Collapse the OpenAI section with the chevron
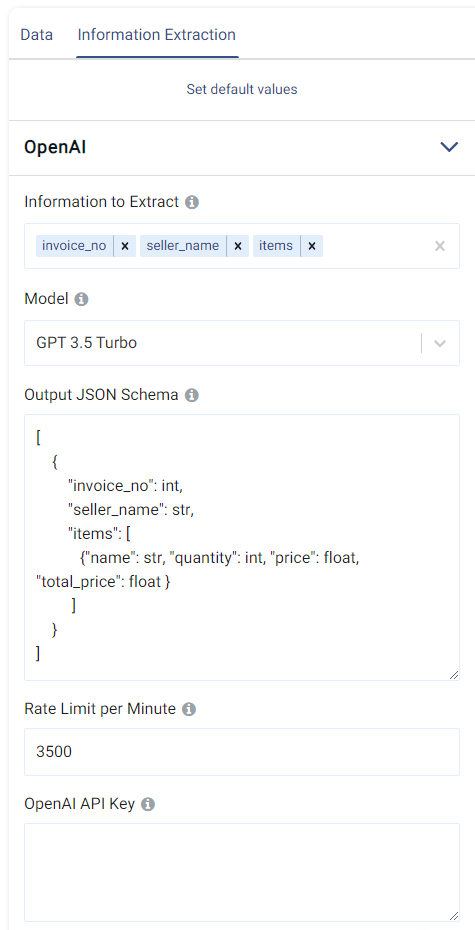This screenshot has width=475, height=930. tap(449, 147)
